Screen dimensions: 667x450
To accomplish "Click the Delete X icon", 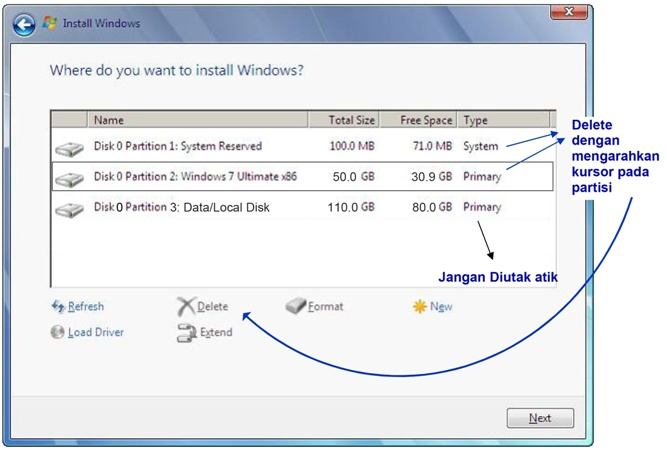I will coord(185,307).
